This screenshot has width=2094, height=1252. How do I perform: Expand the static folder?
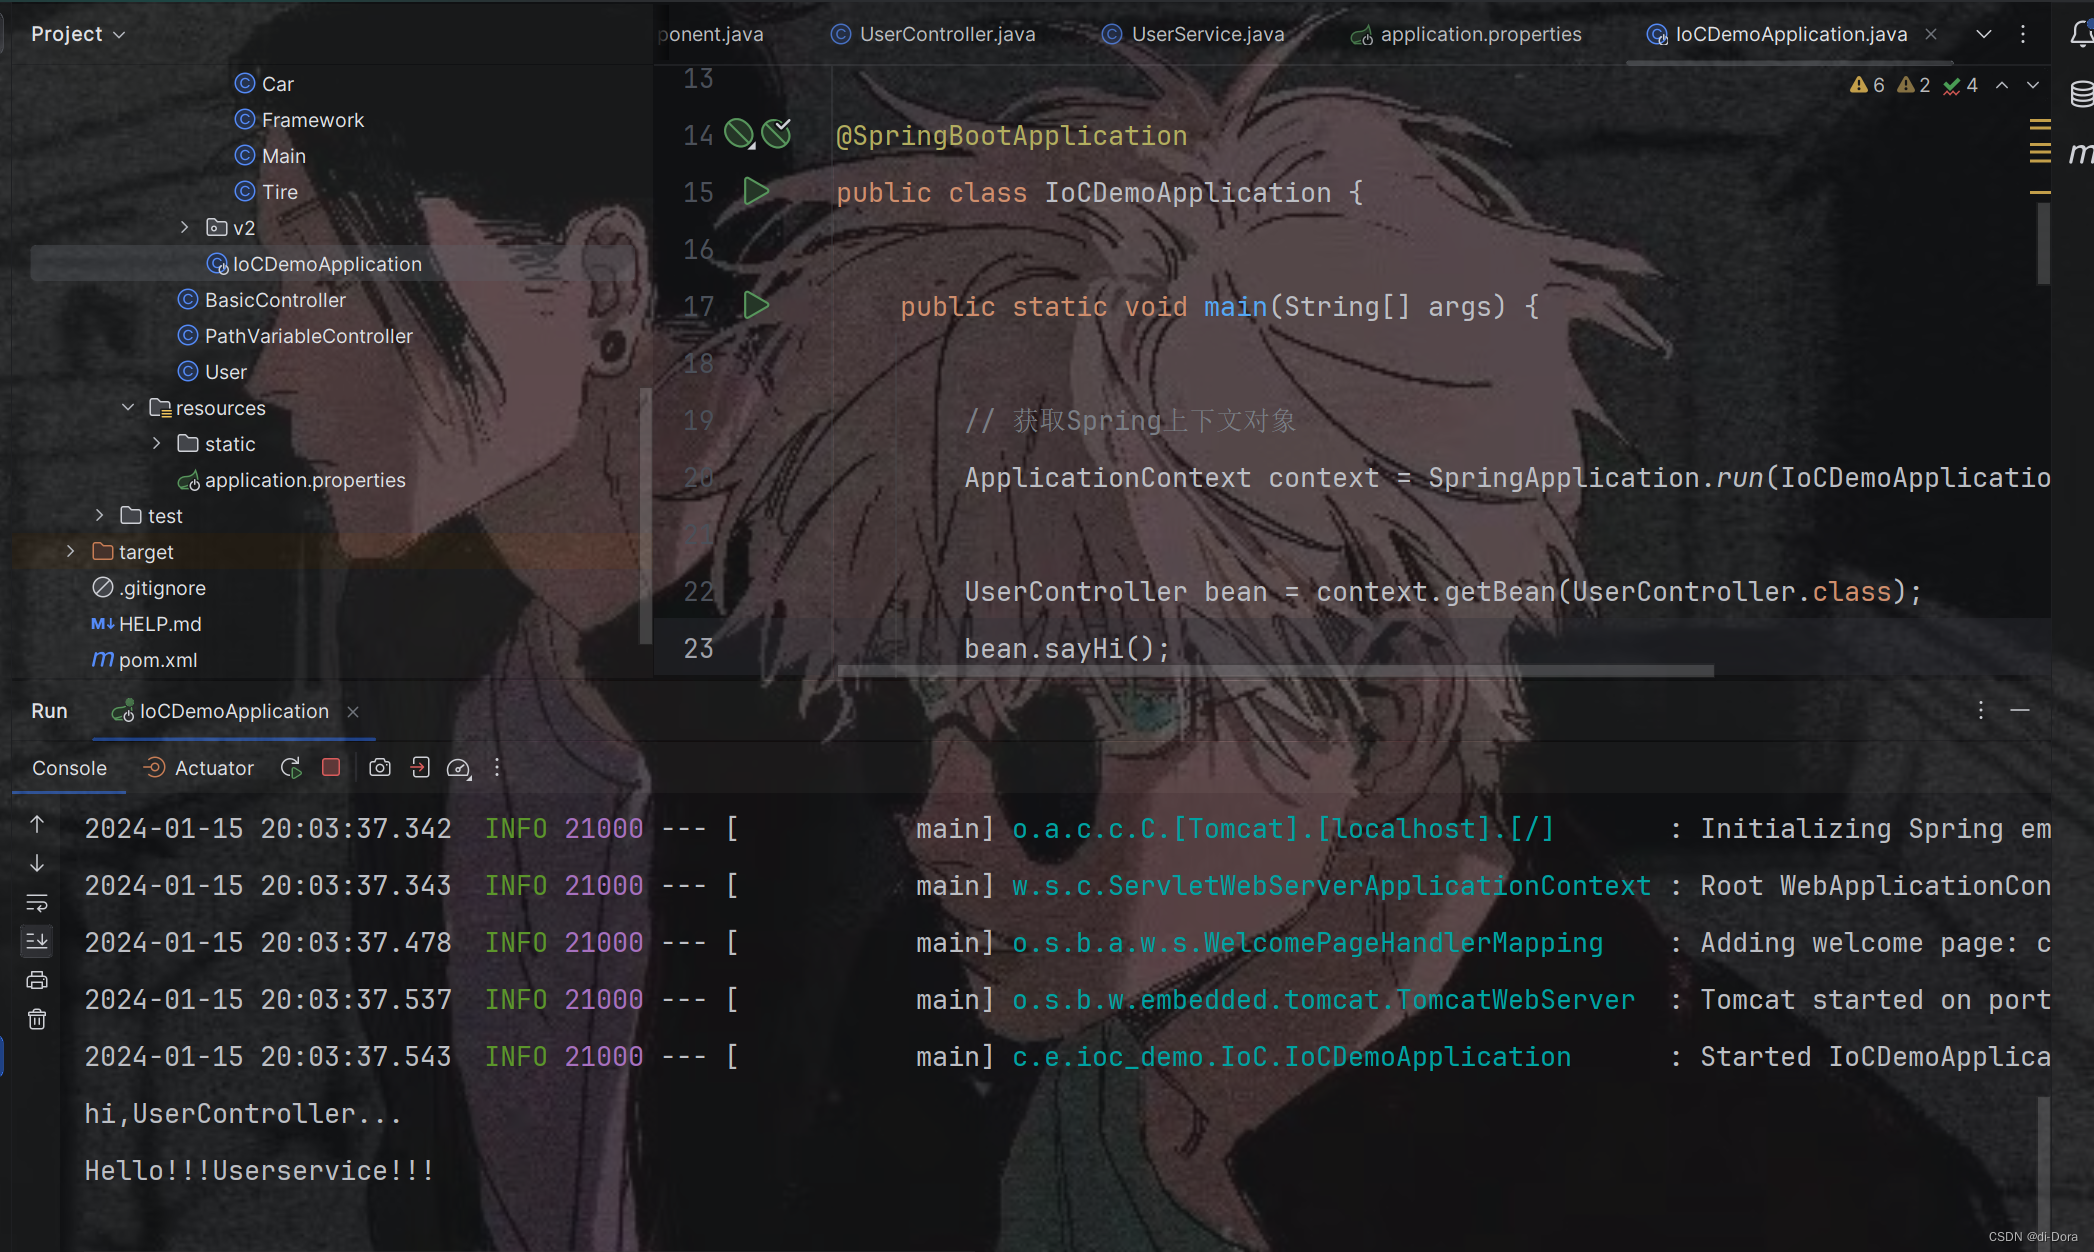click(156, 443)
